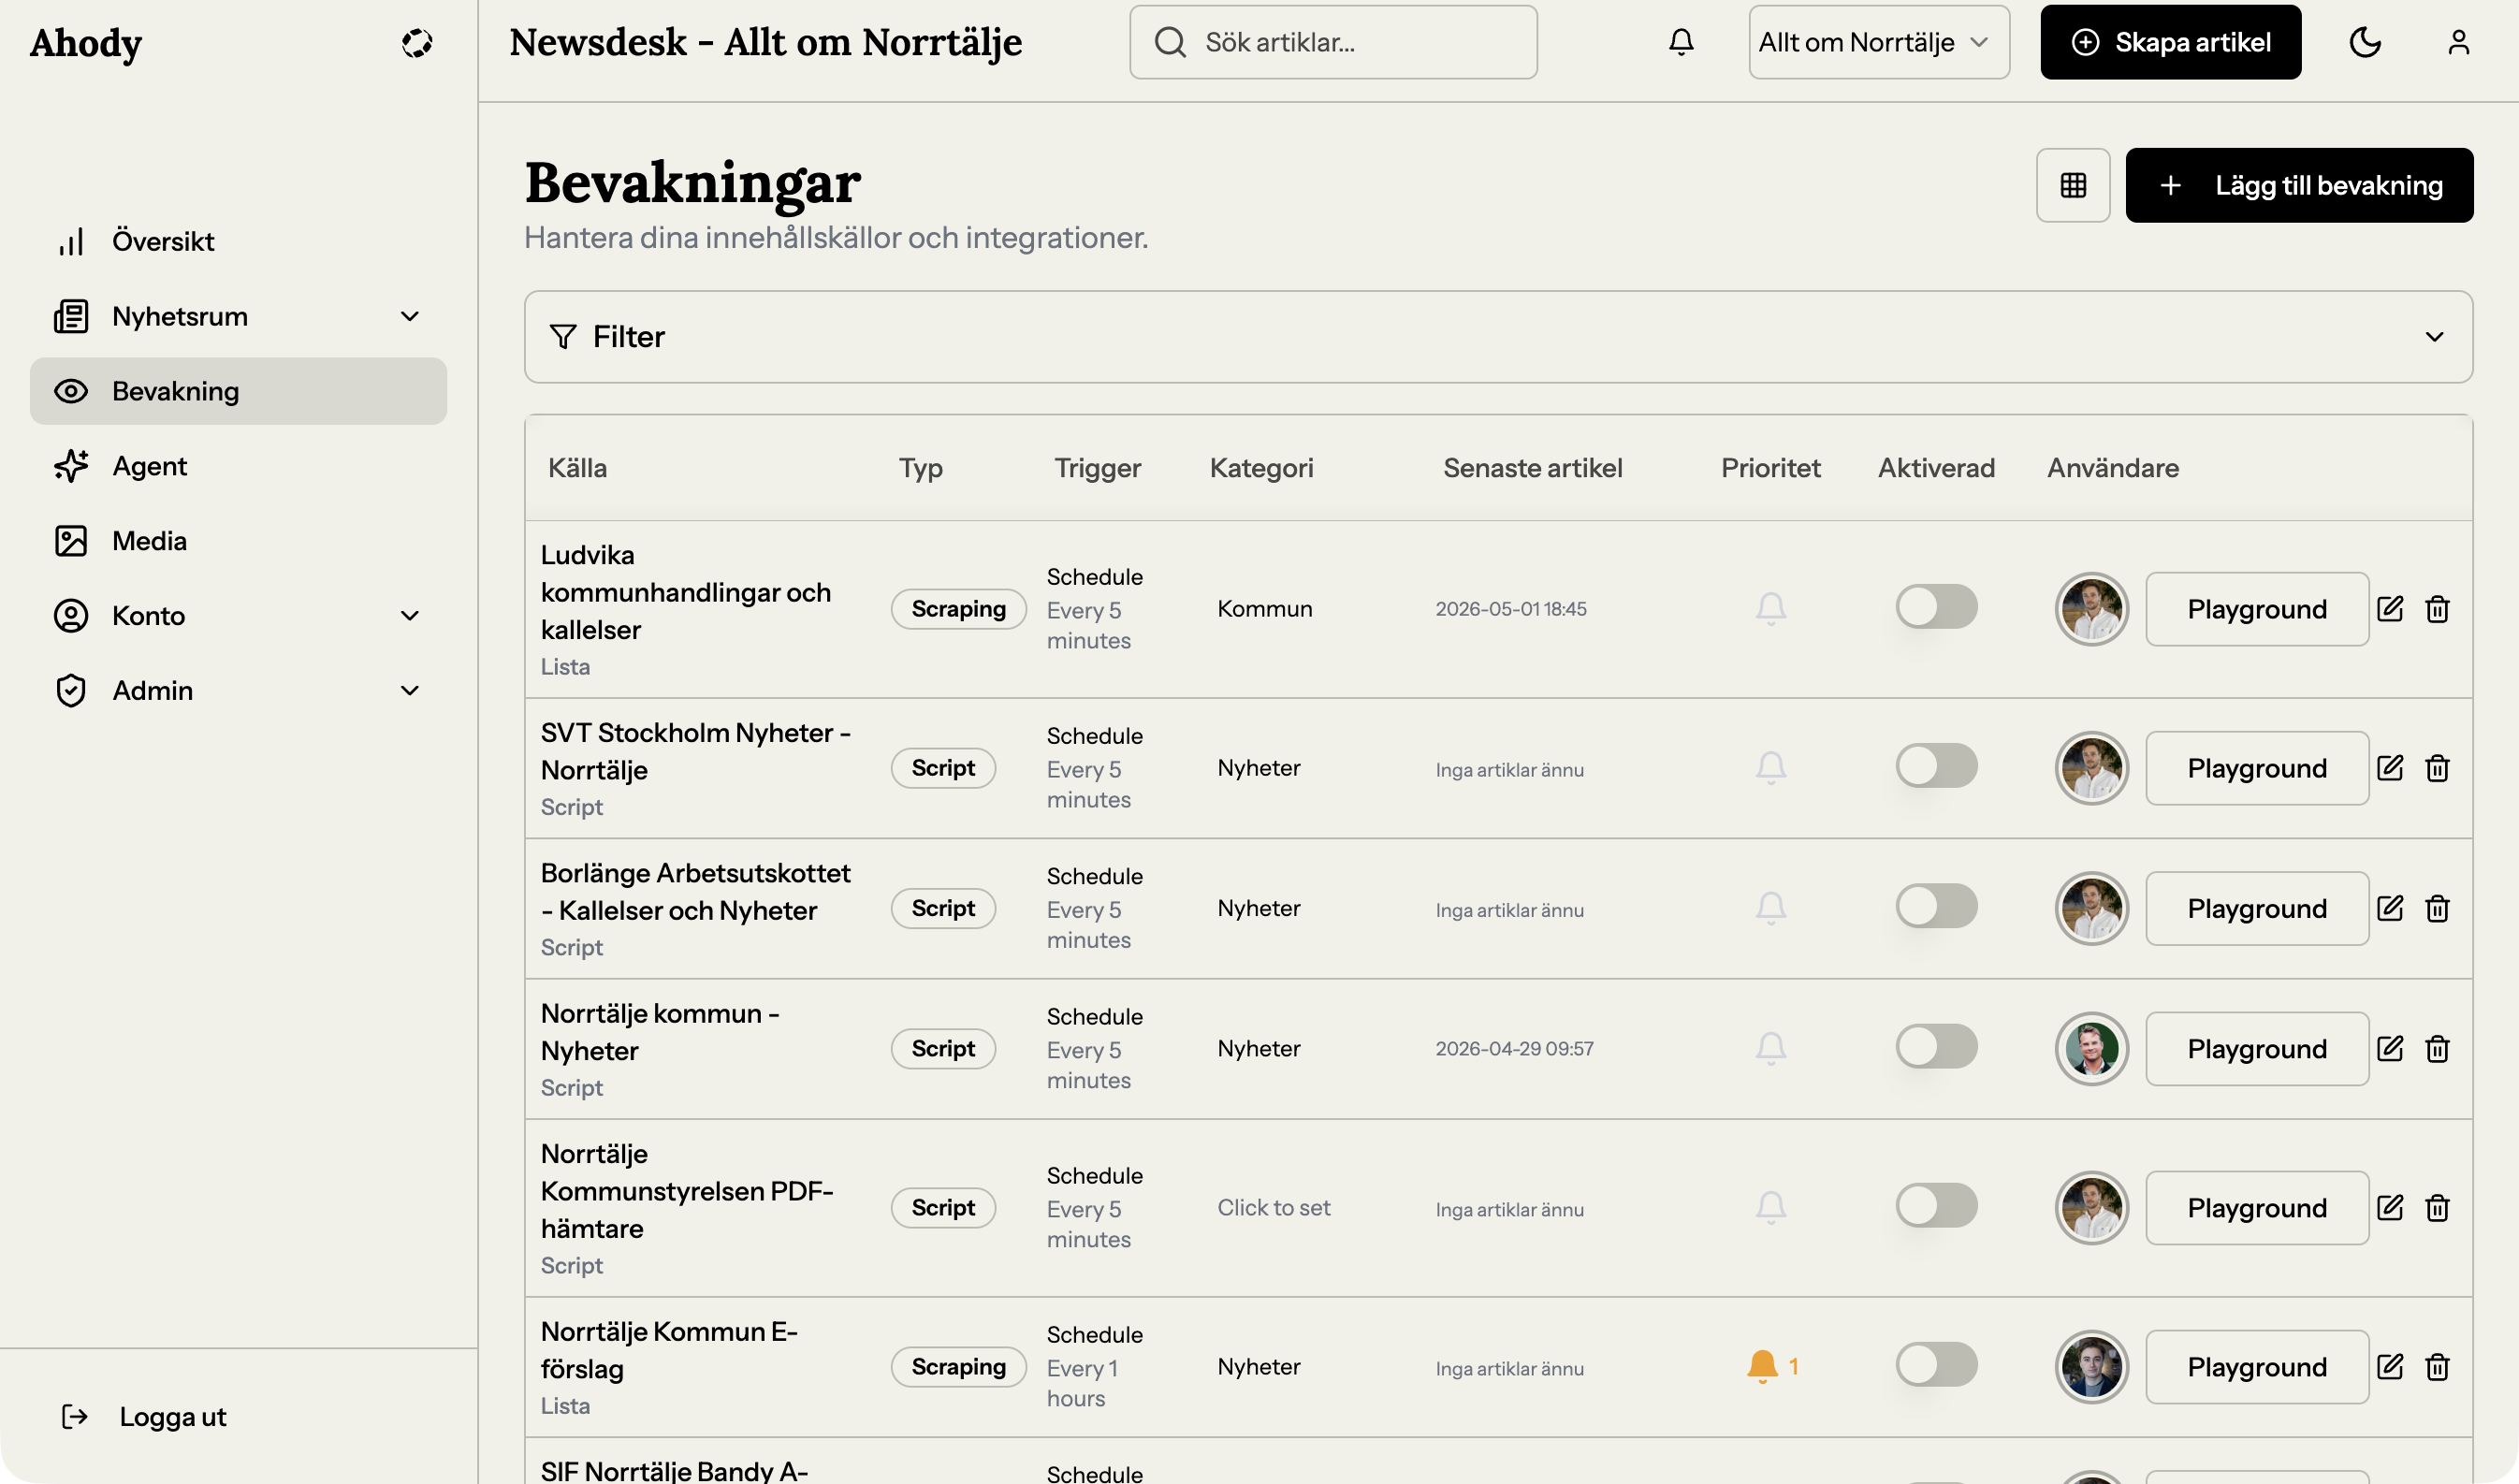Enable the Ludvika kommunhandlingar bevakning toggle
The width and height of the screenshot is (2519, 1484).
pos(1936,606)
